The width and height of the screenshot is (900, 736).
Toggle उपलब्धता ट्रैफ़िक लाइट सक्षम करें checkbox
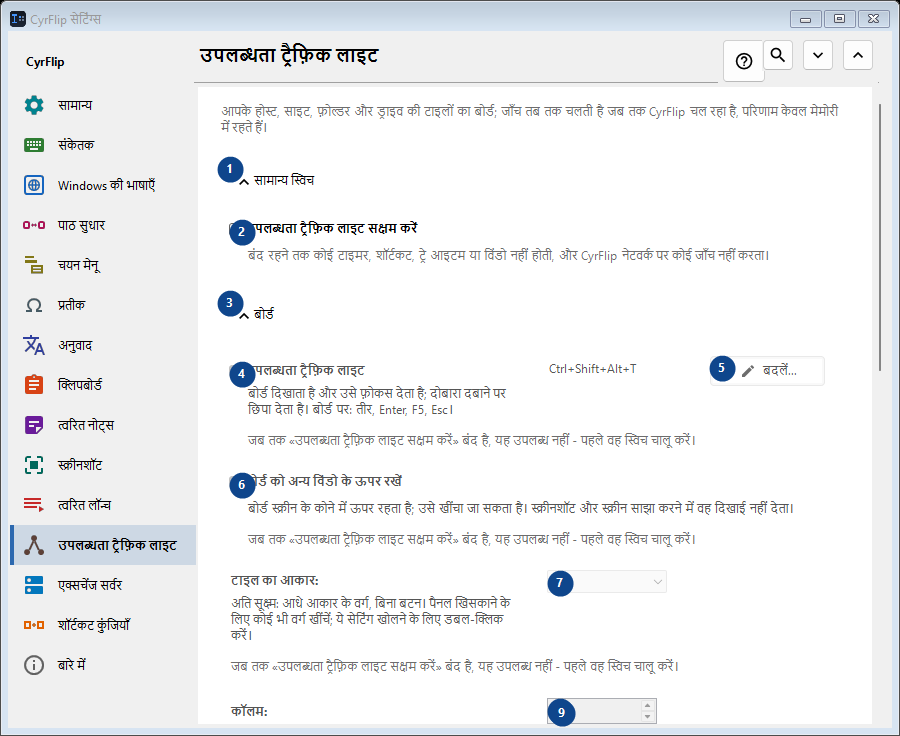click(x=235, y=228)
